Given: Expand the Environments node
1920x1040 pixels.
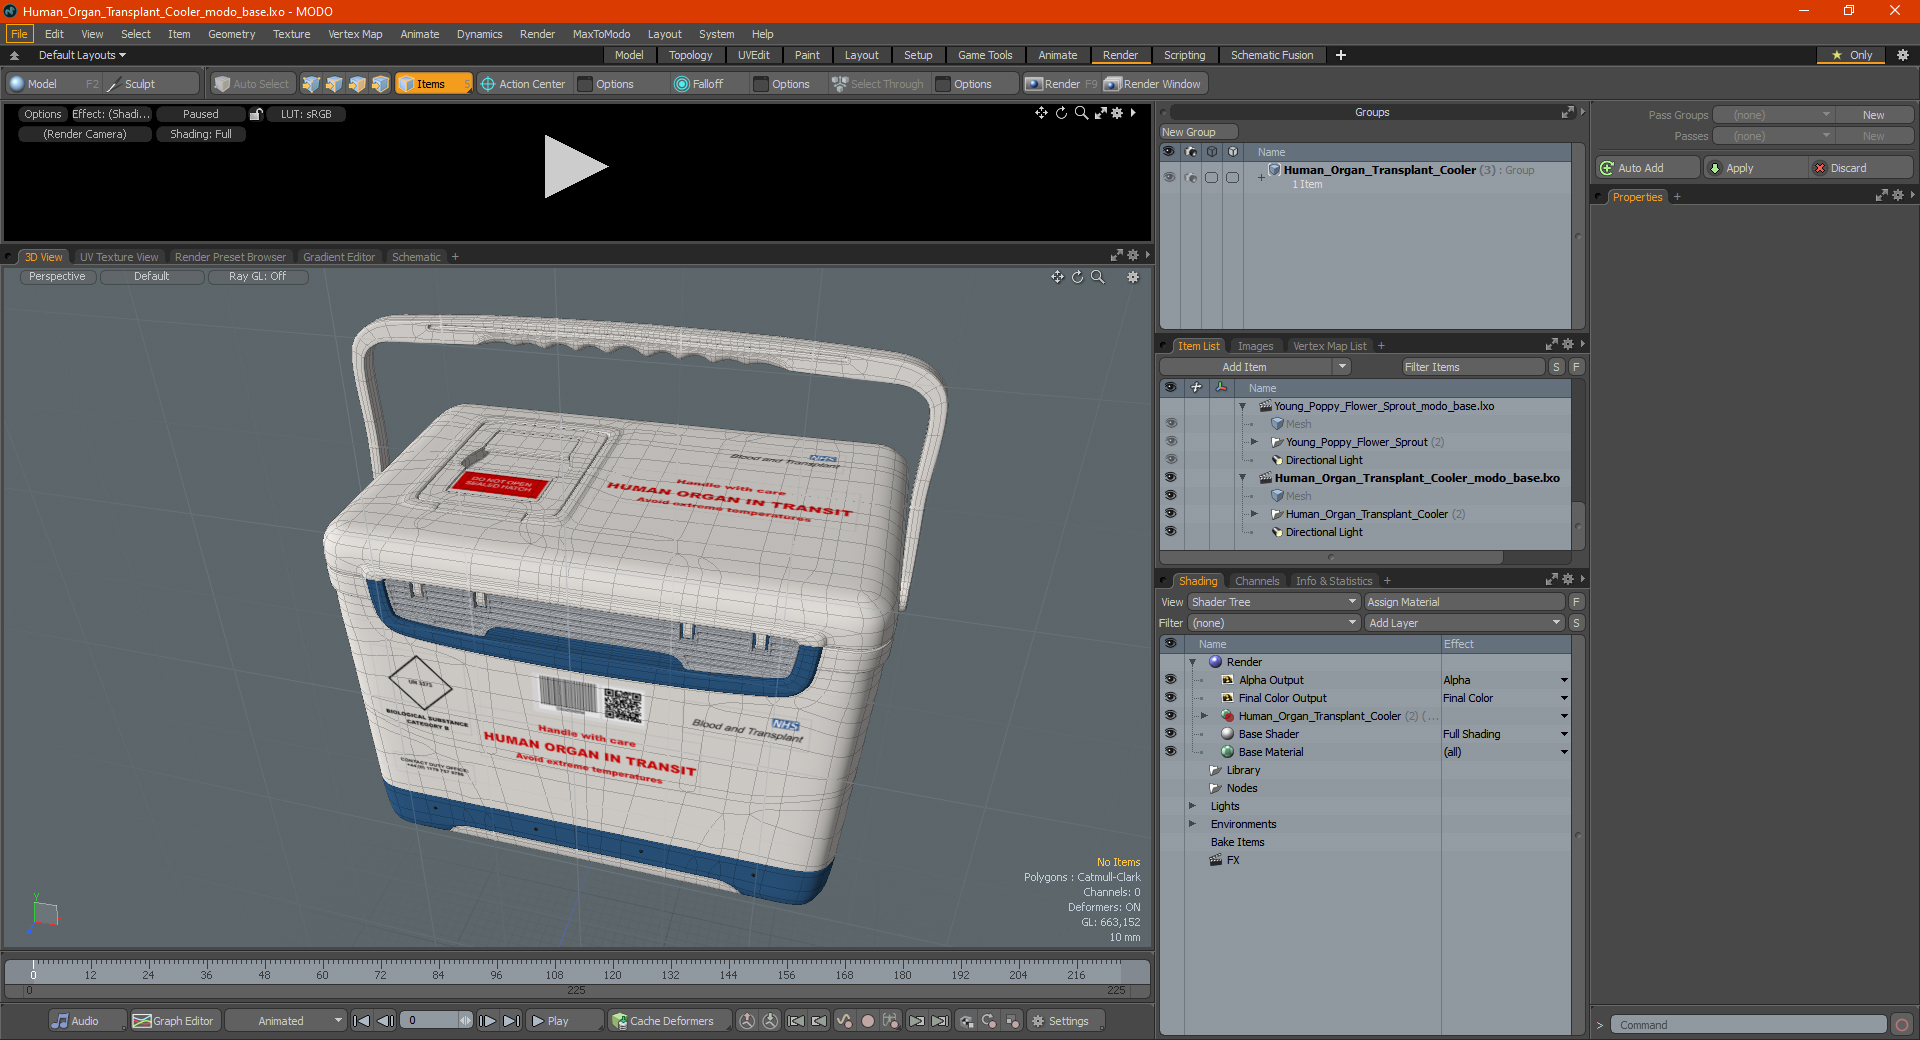Looking at the screenshot, I should coord(1192,824).
